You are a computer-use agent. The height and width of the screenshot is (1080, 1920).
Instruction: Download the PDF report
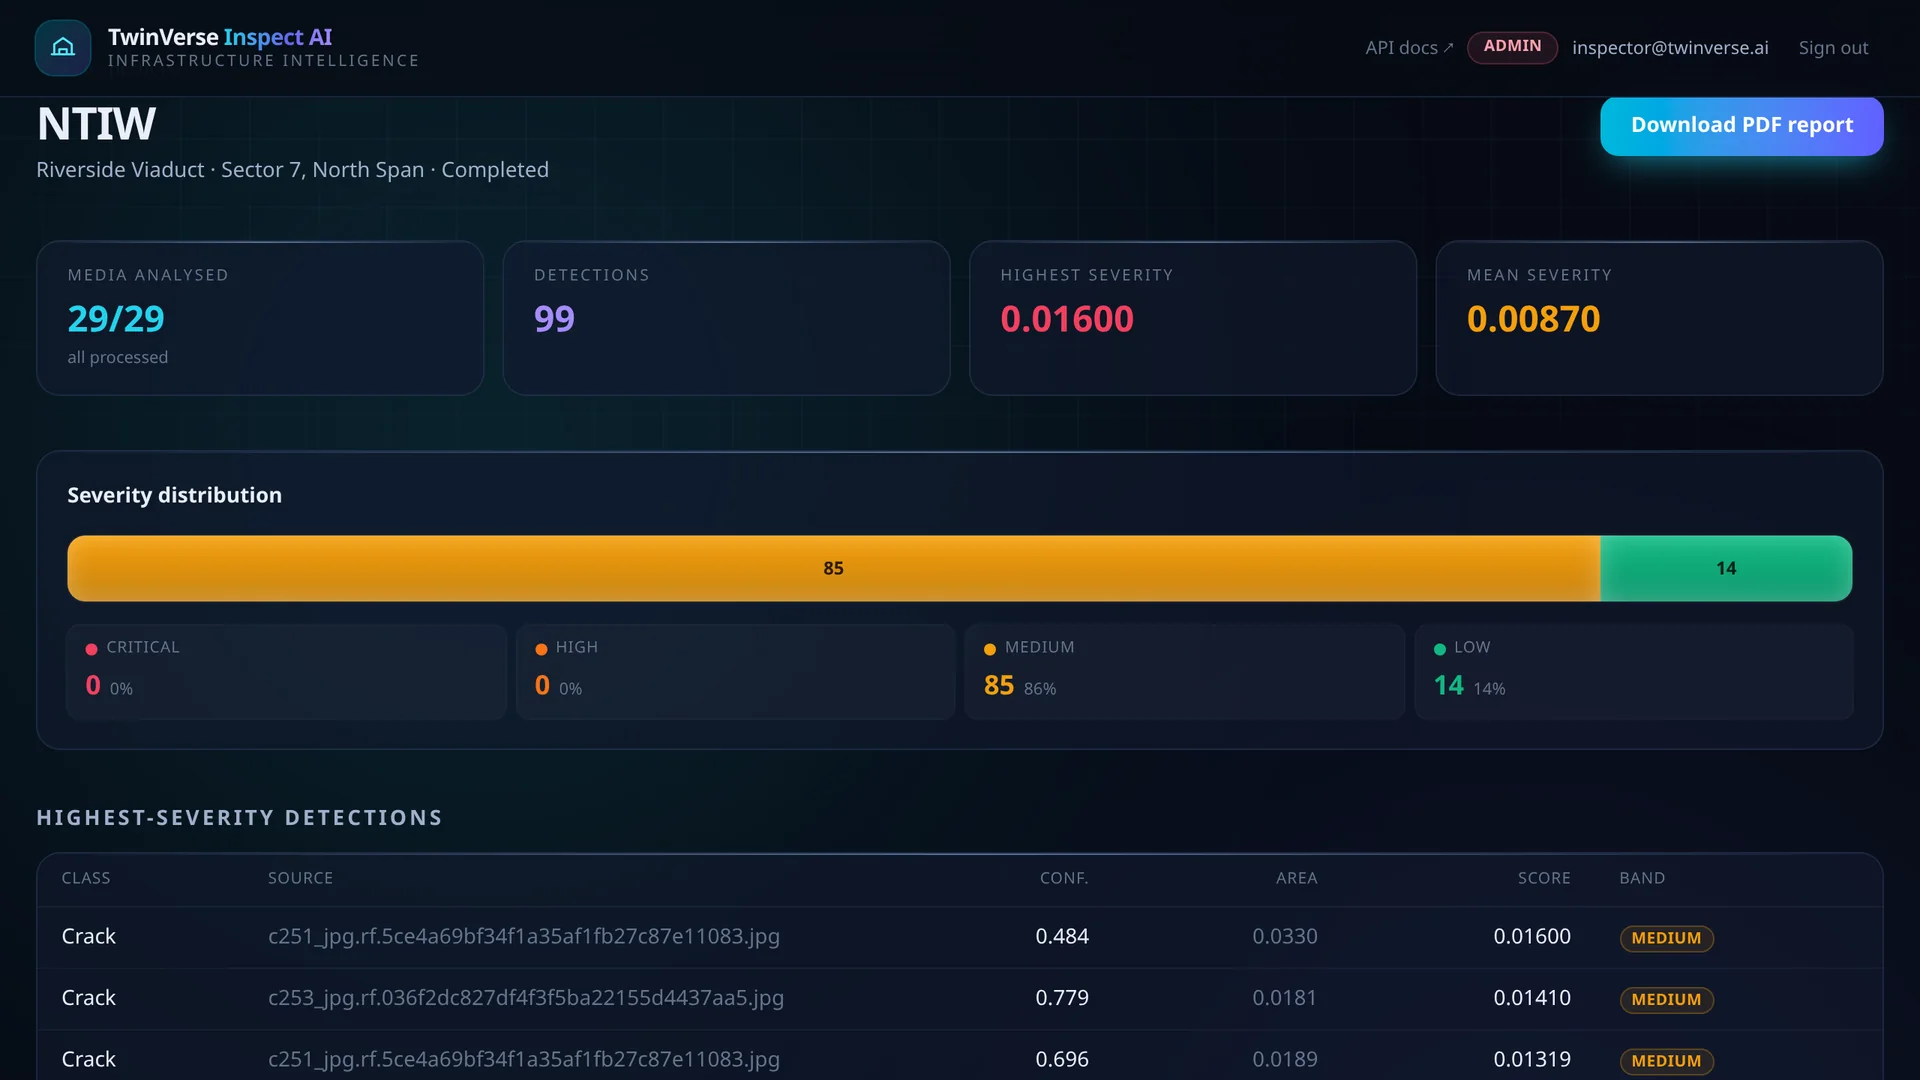(x=1742, y=125)
